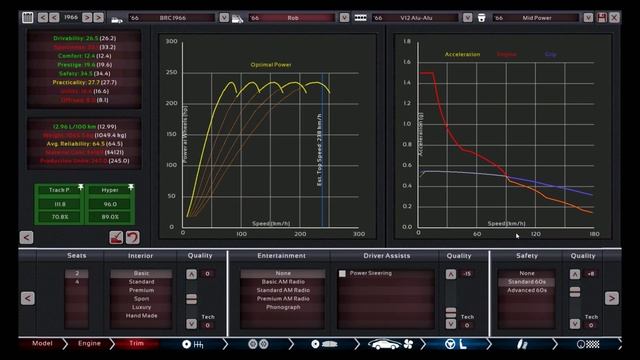Image resolution: width=640 pixels, height=360 pixels.
Task: Choose the Premium interior
Action: click(141, 290)
